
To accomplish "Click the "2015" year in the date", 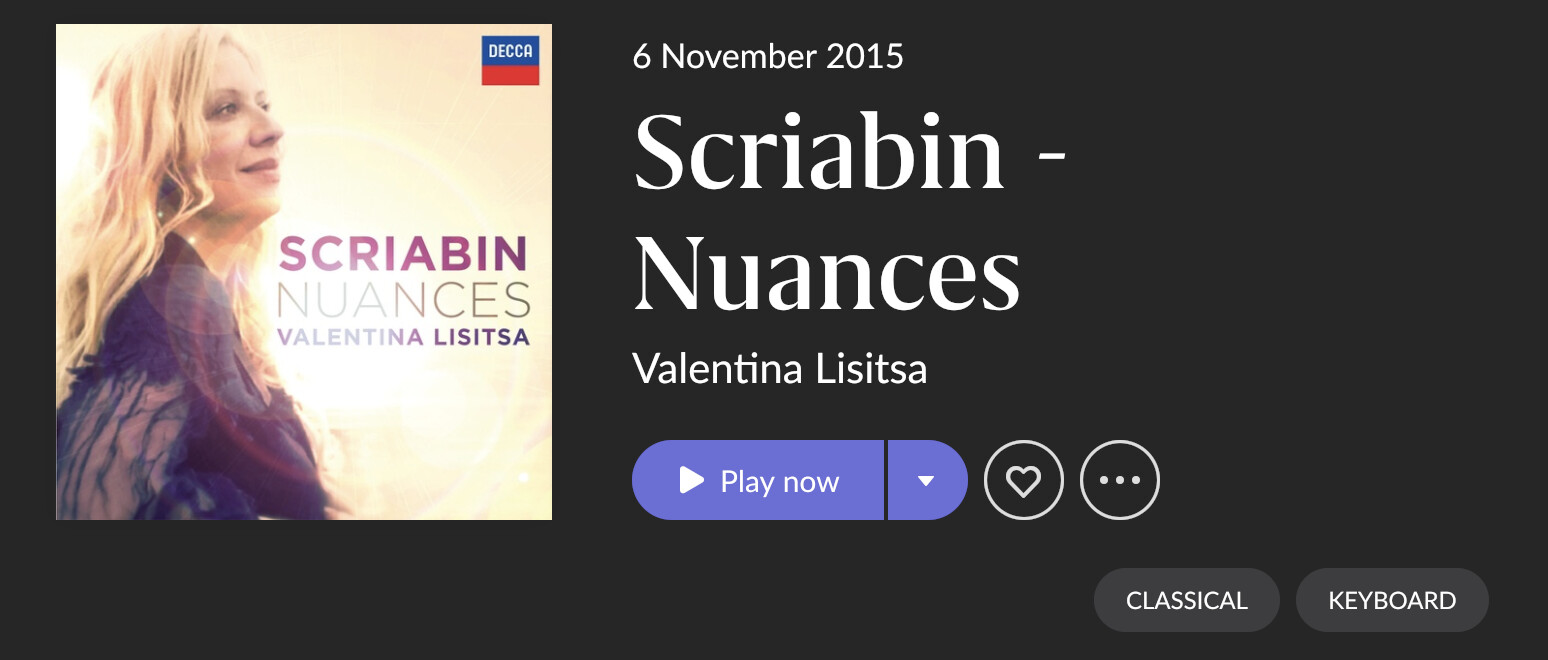I will 865,56.
